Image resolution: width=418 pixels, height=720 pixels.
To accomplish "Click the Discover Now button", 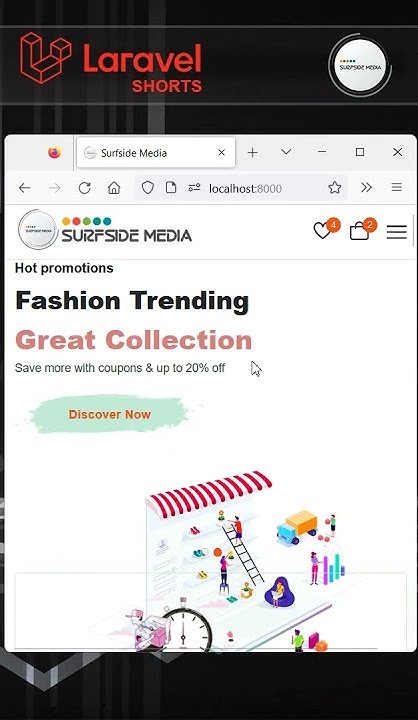I will click(109, 414).
